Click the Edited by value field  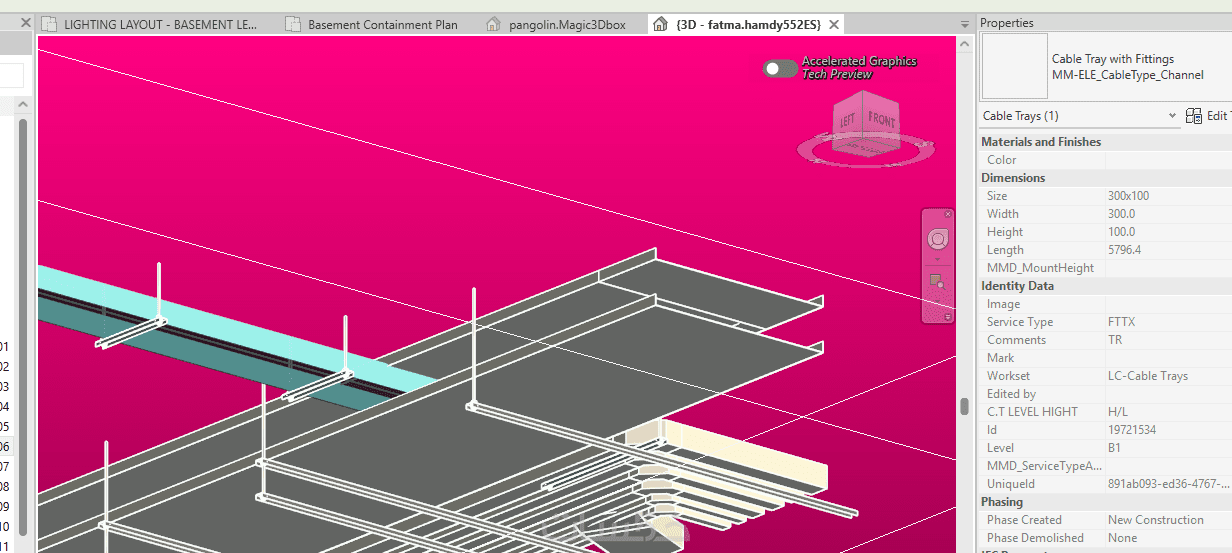click(x=1168, y=394)
